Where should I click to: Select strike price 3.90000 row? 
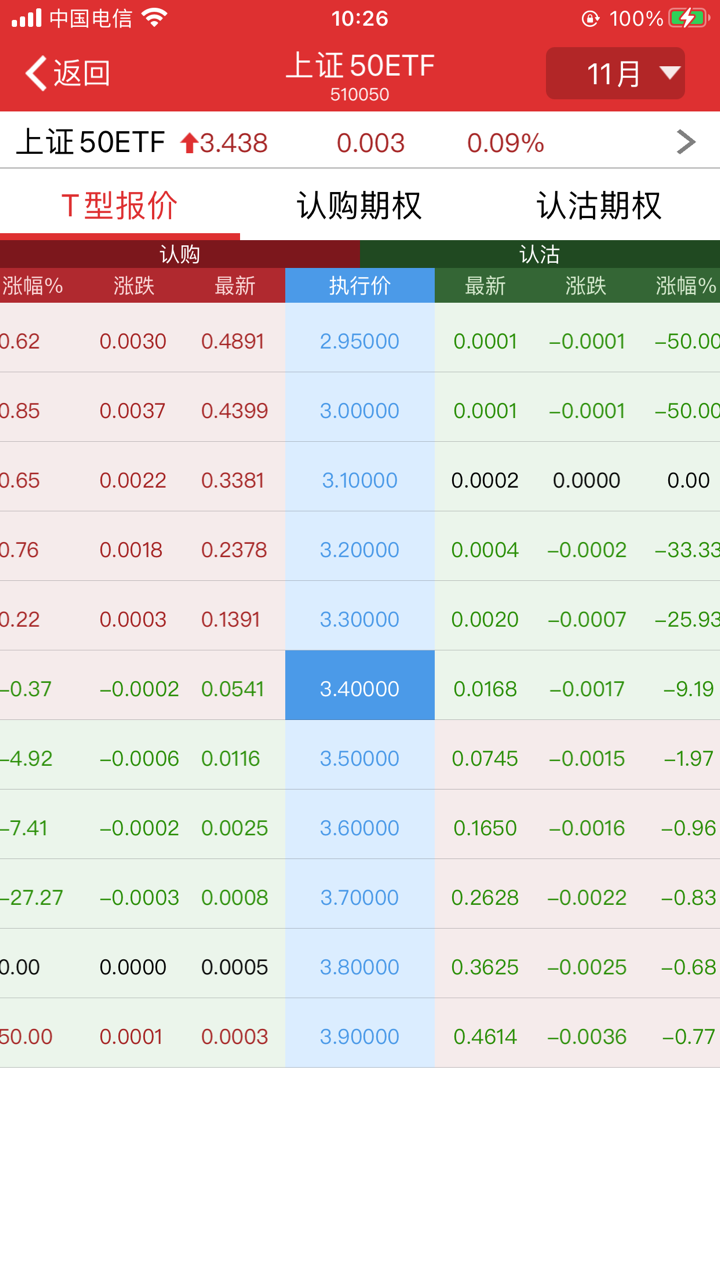point(360,1037)
